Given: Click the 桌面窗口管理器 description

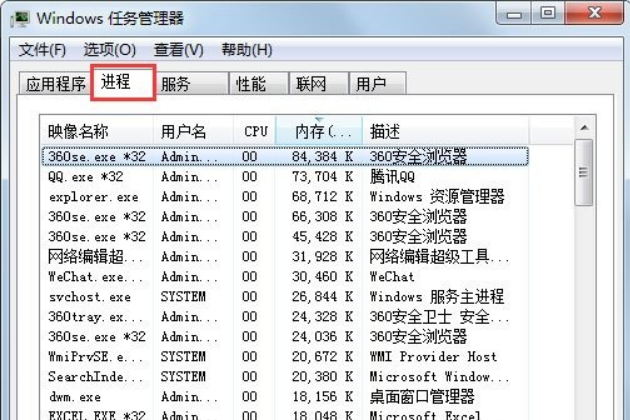Looking at the screenshot, I should click(422, 397).
